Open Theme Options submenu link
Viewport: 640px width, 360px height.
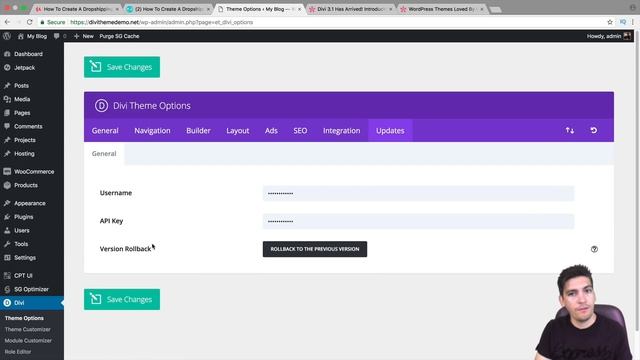point(24,318)
